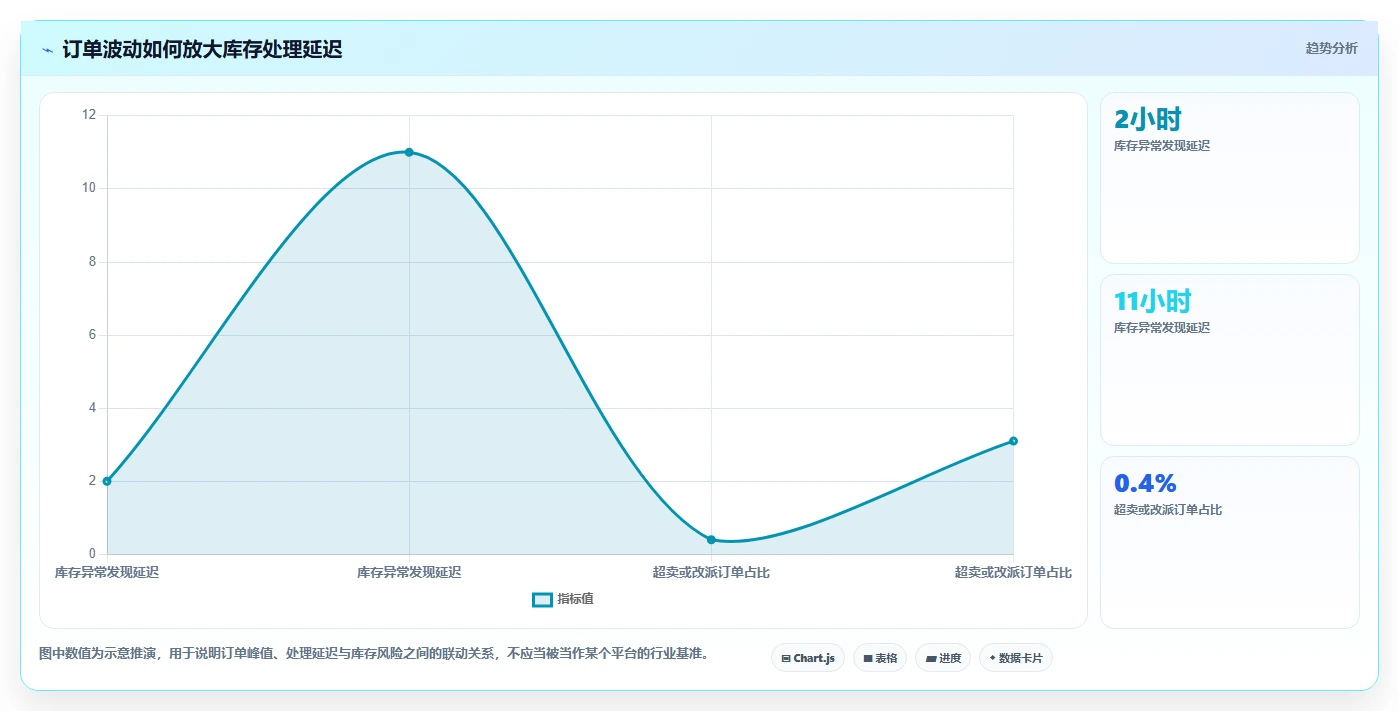Click the 库存异常发现延迟 caption under 2小时
1399x711 pixels.
pyautogui.click(x=1162, y=146)
